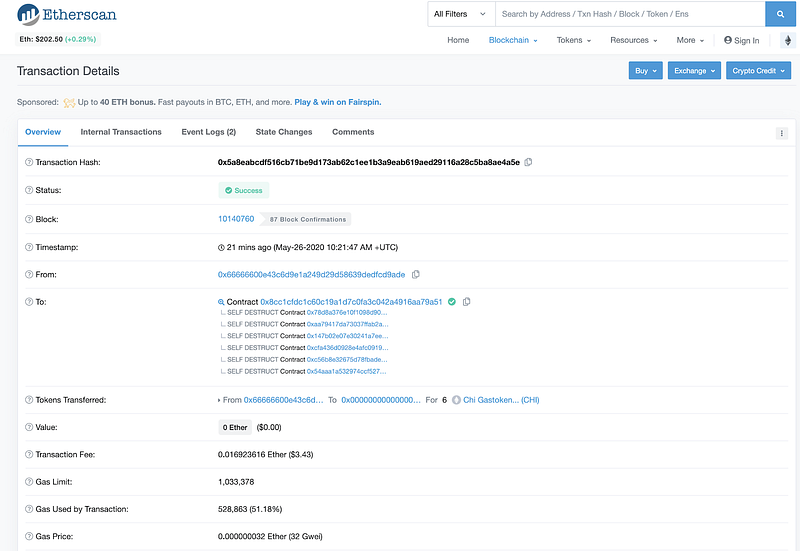Copy the From address
Viewport: 800px width, 551px height.
tap(415, 274)
